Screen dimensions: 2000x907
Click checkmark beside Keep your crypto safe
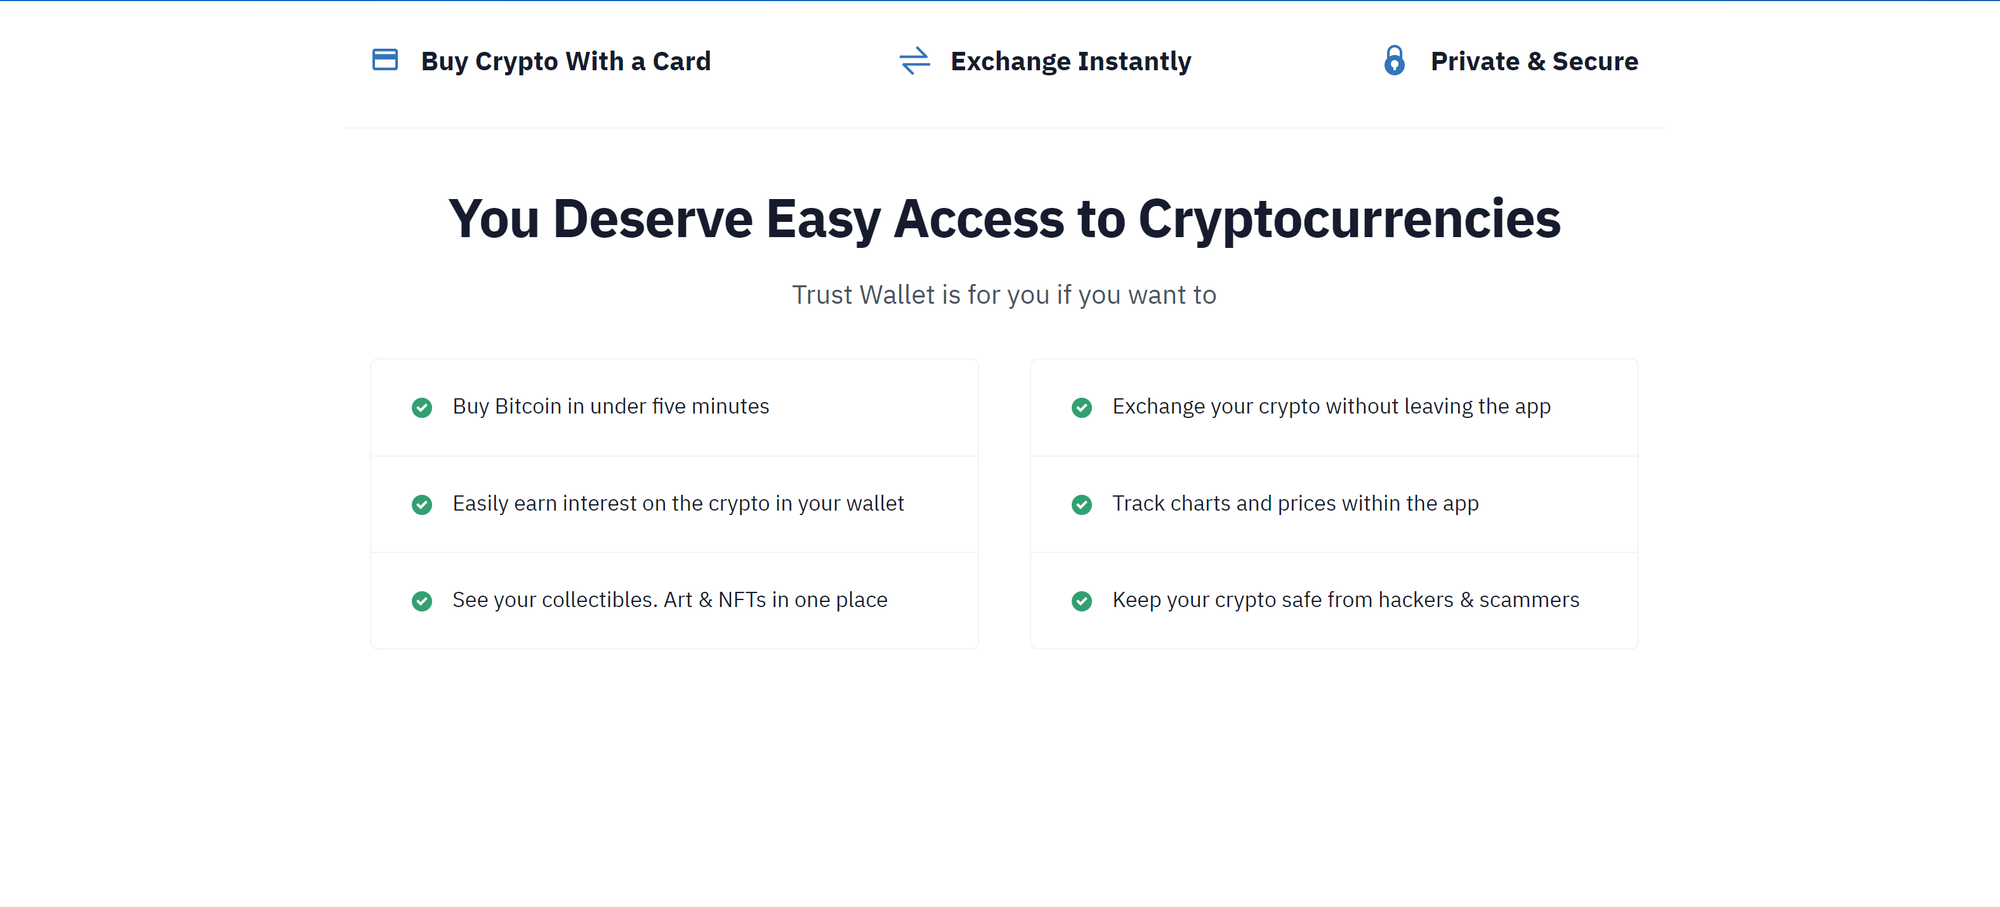1082,601
